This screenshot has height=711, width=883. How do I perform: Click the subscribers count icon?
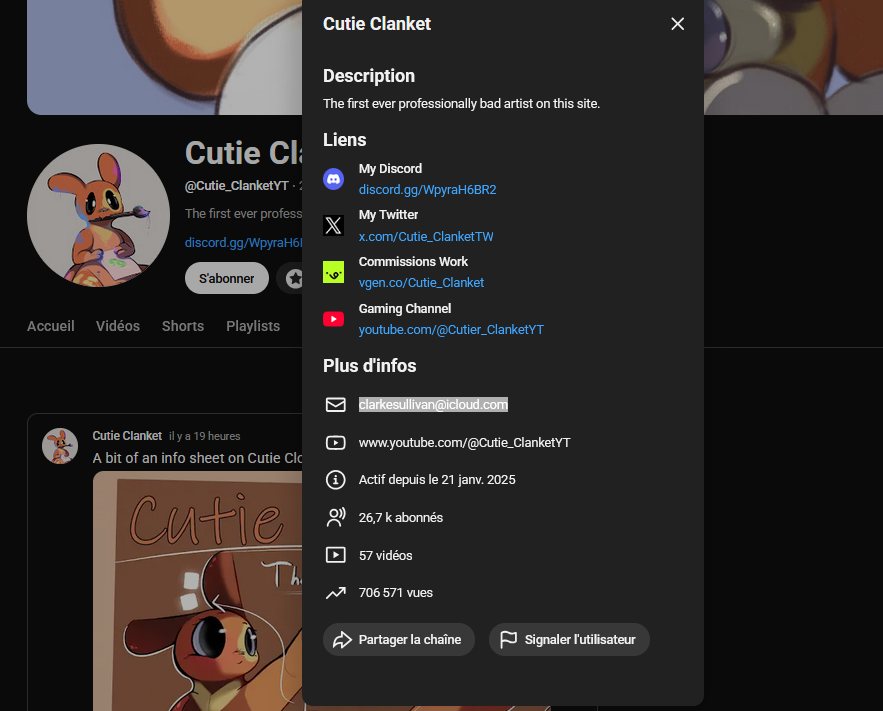click(336, 518)
